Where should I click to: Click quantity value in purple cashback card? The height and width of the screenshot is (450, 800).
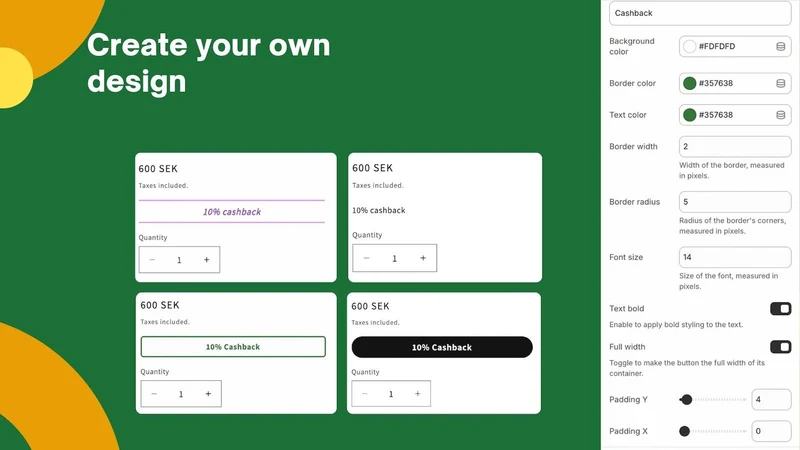click(x=179, y=260)
